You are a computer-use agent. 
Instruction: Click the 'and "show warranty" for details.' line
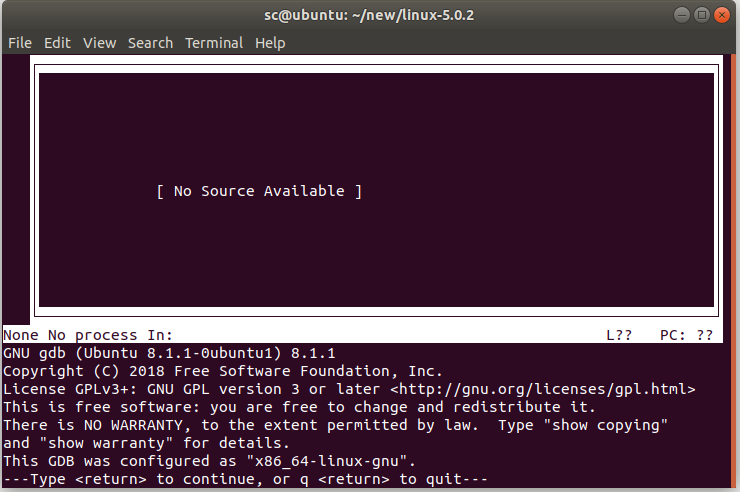point(146,443)
